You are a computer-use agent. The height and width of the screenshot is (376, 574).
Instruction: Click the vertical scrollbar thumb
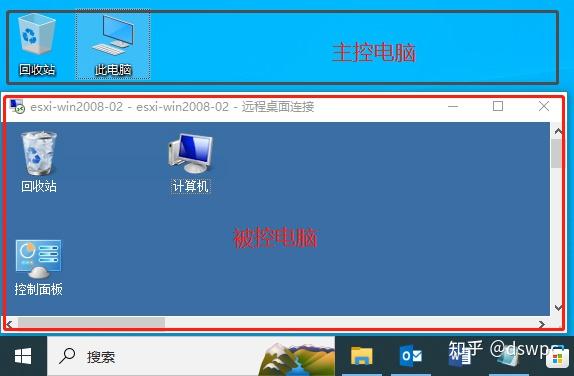(x=556, y=153)
